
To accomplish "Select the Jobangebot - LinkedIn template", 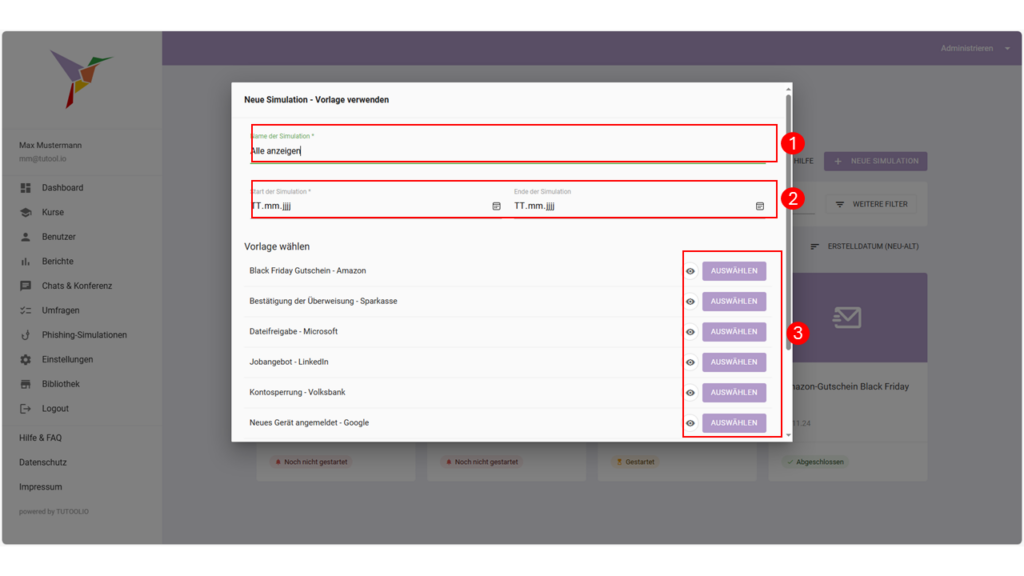I will tap(734, 362).
